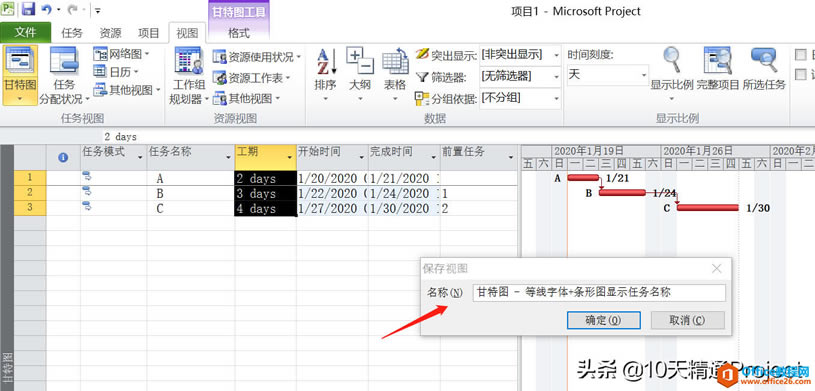
Task: Click the 排序 sort A-Z icon
Action: 327,61
